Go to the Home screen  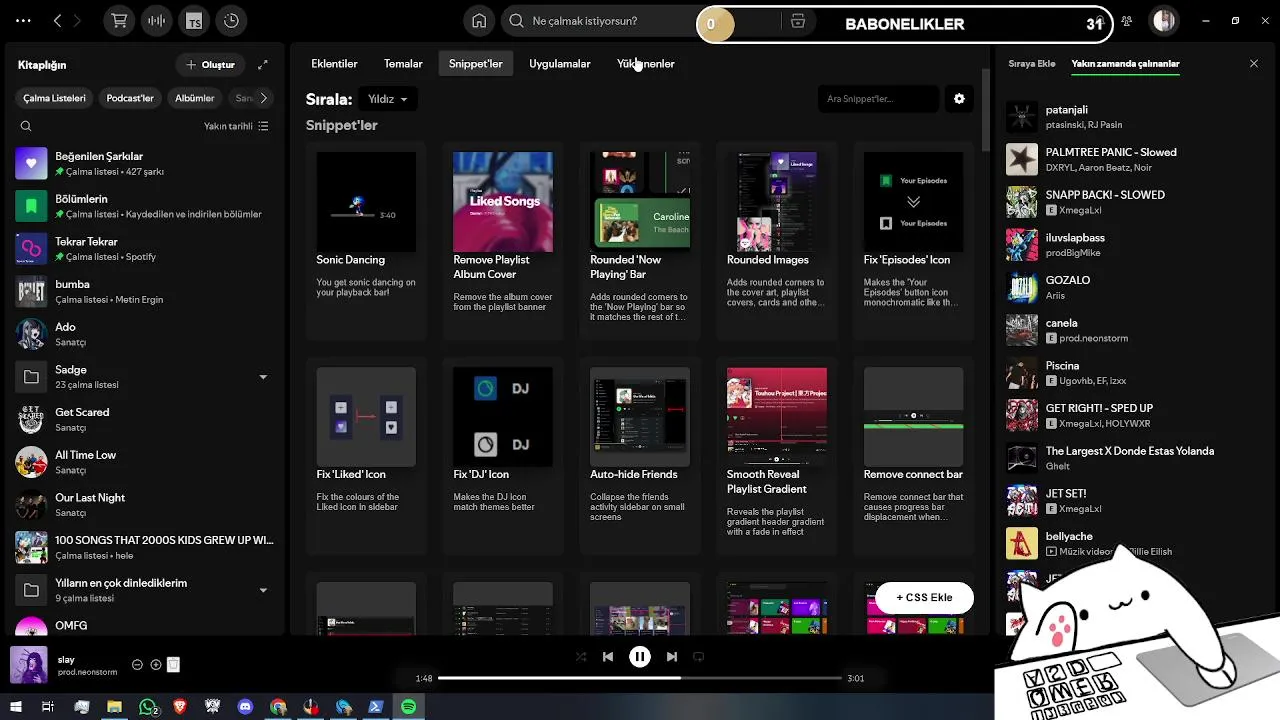tap(480, 21)
